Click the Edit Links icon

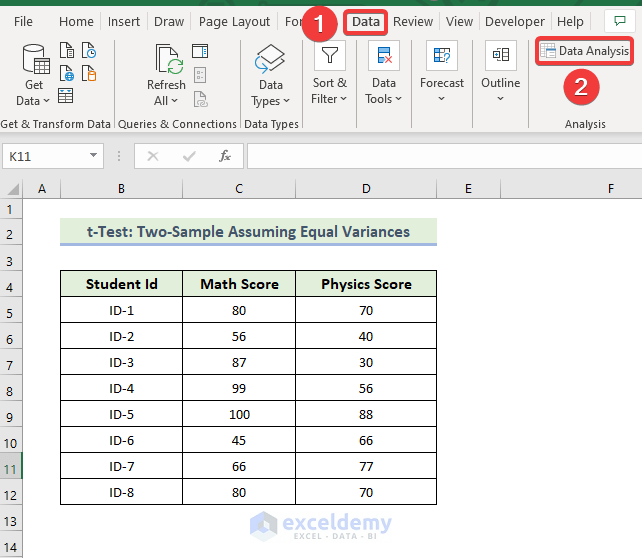click(201, 99)
